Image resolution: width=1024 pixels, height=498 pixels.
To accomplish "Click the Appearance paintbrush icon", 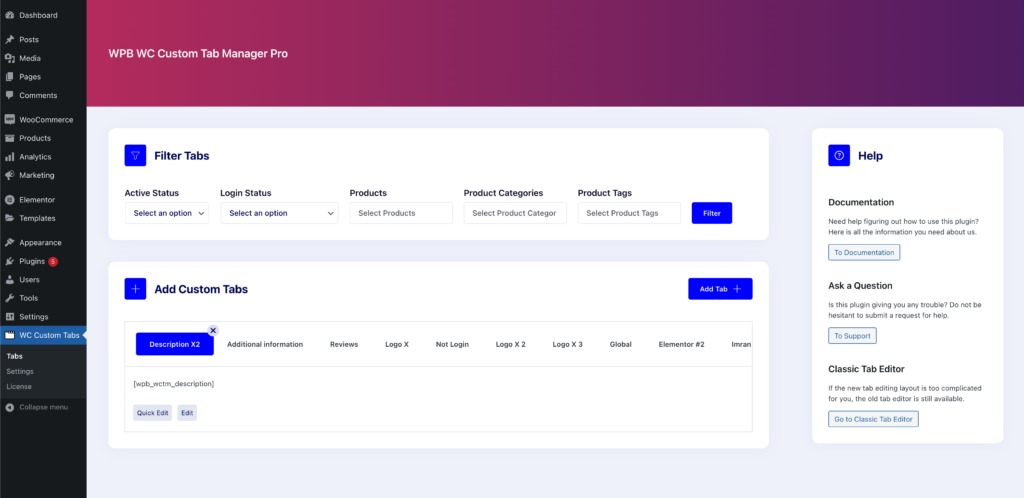I will [9, 242].
